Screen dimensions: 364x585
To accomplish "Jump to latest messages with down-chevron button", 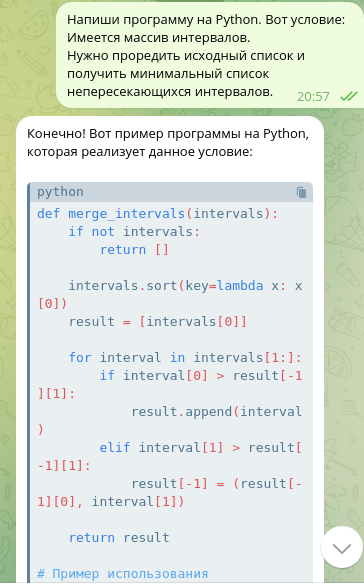I will [x=342, y=547].
